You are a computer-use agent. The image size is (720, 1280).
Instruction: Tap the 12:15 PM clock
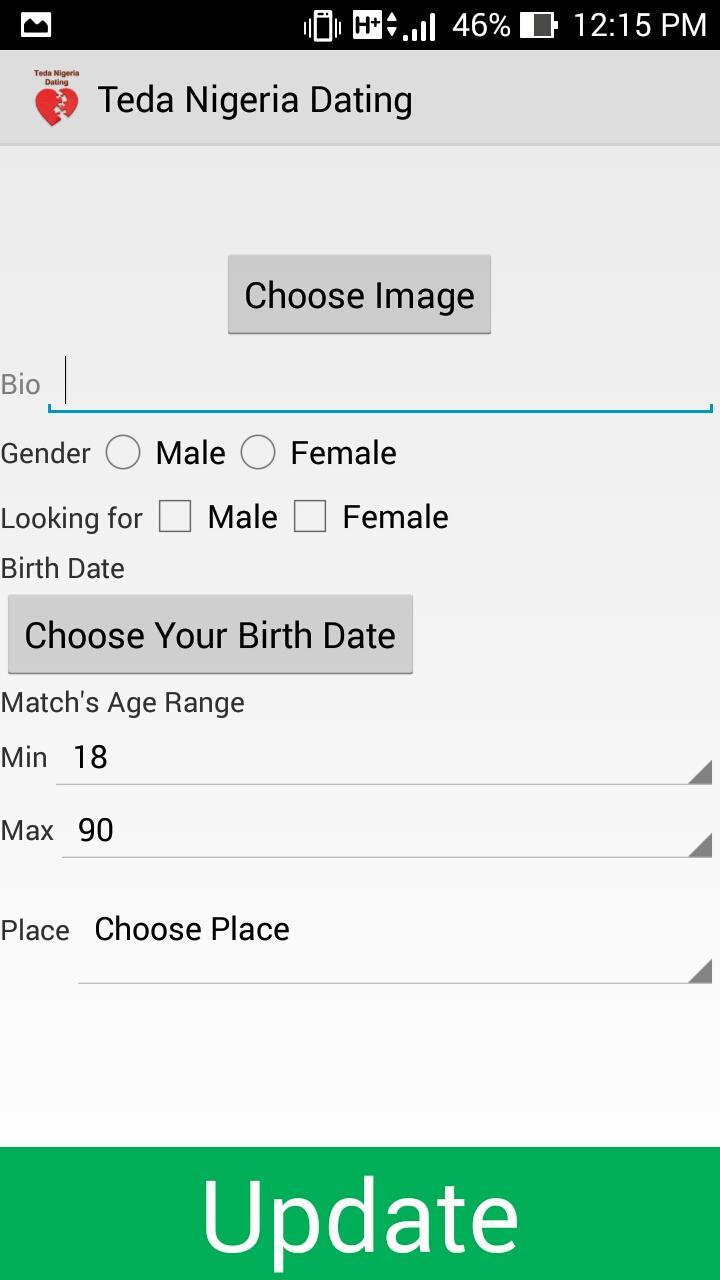click(640, 25)
